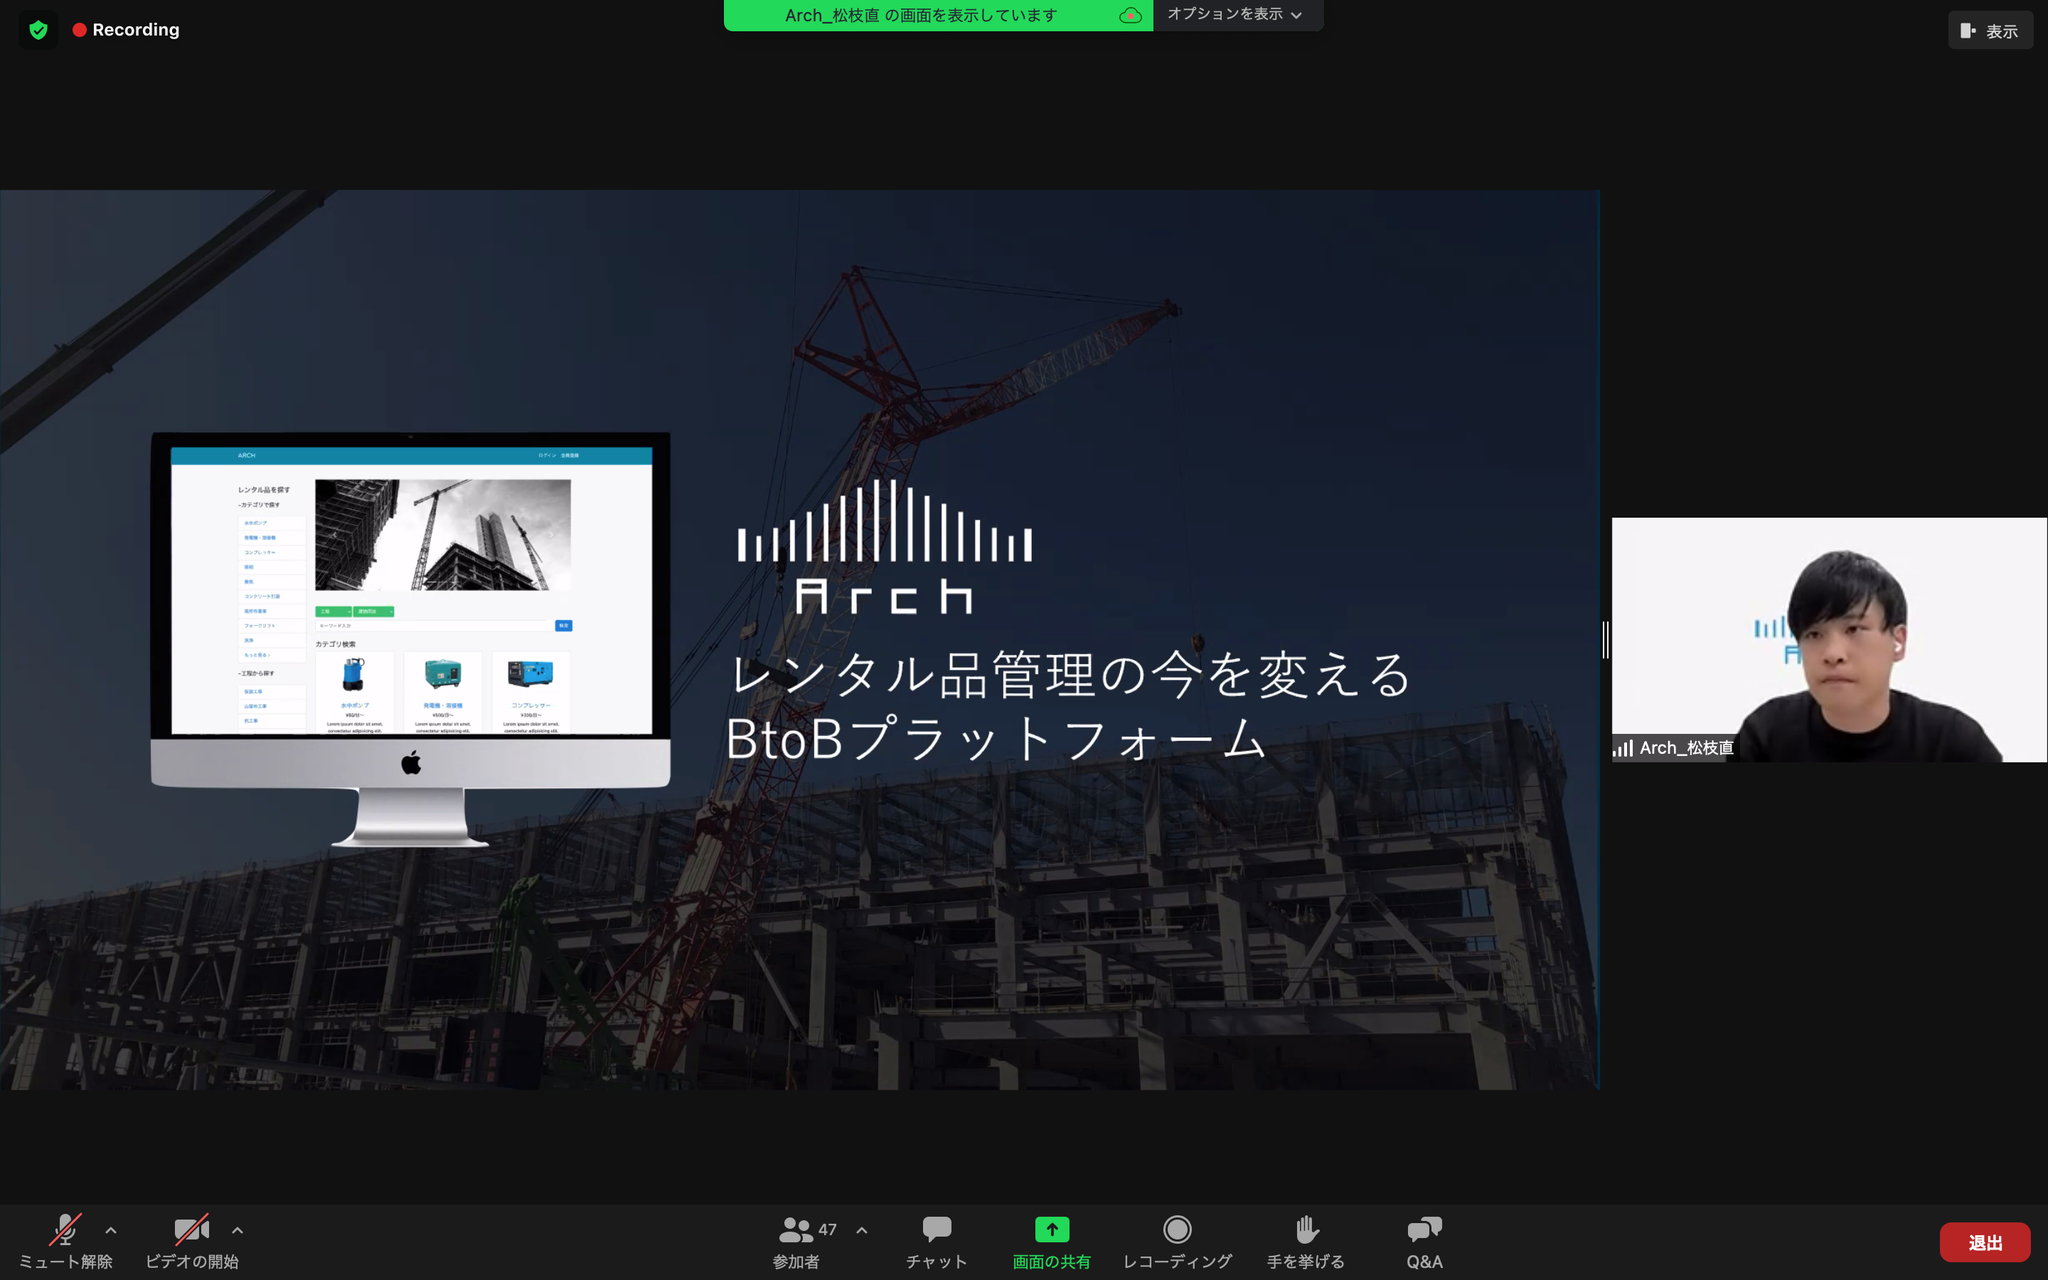Click the 手を挙げる raise hand control
The height and width of the screenshot is (1280, 2048).
[x=1307, y=1229]
